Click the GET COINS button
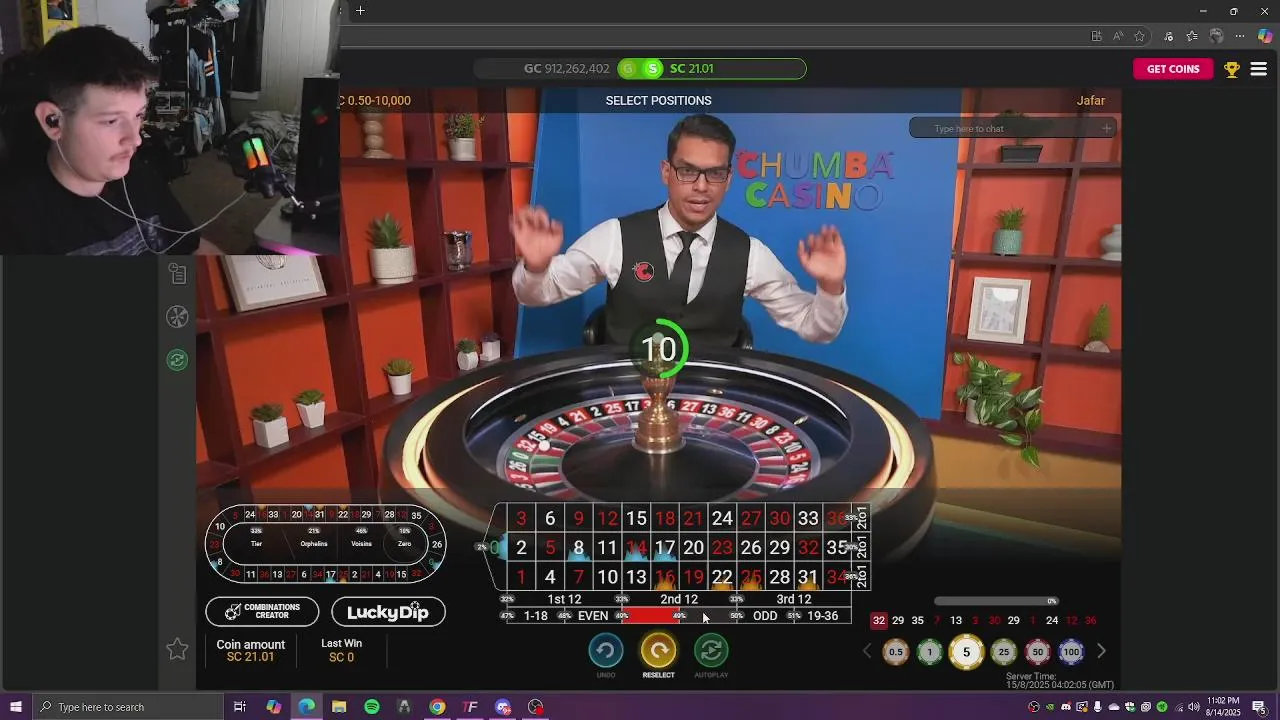 click(x=1173, y=69)
